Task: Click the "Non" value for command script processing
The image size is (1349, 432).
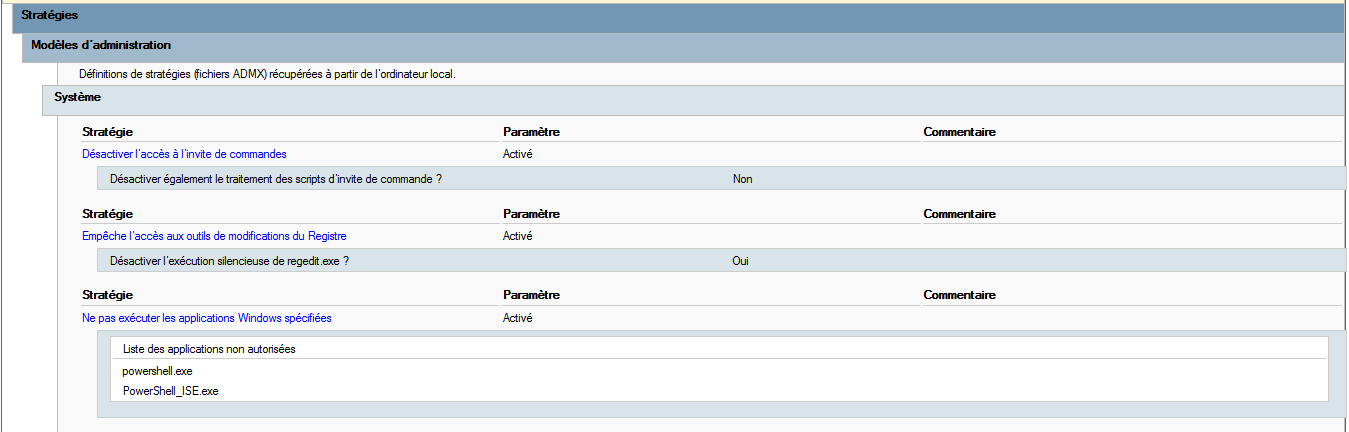Action: (742, 179)
